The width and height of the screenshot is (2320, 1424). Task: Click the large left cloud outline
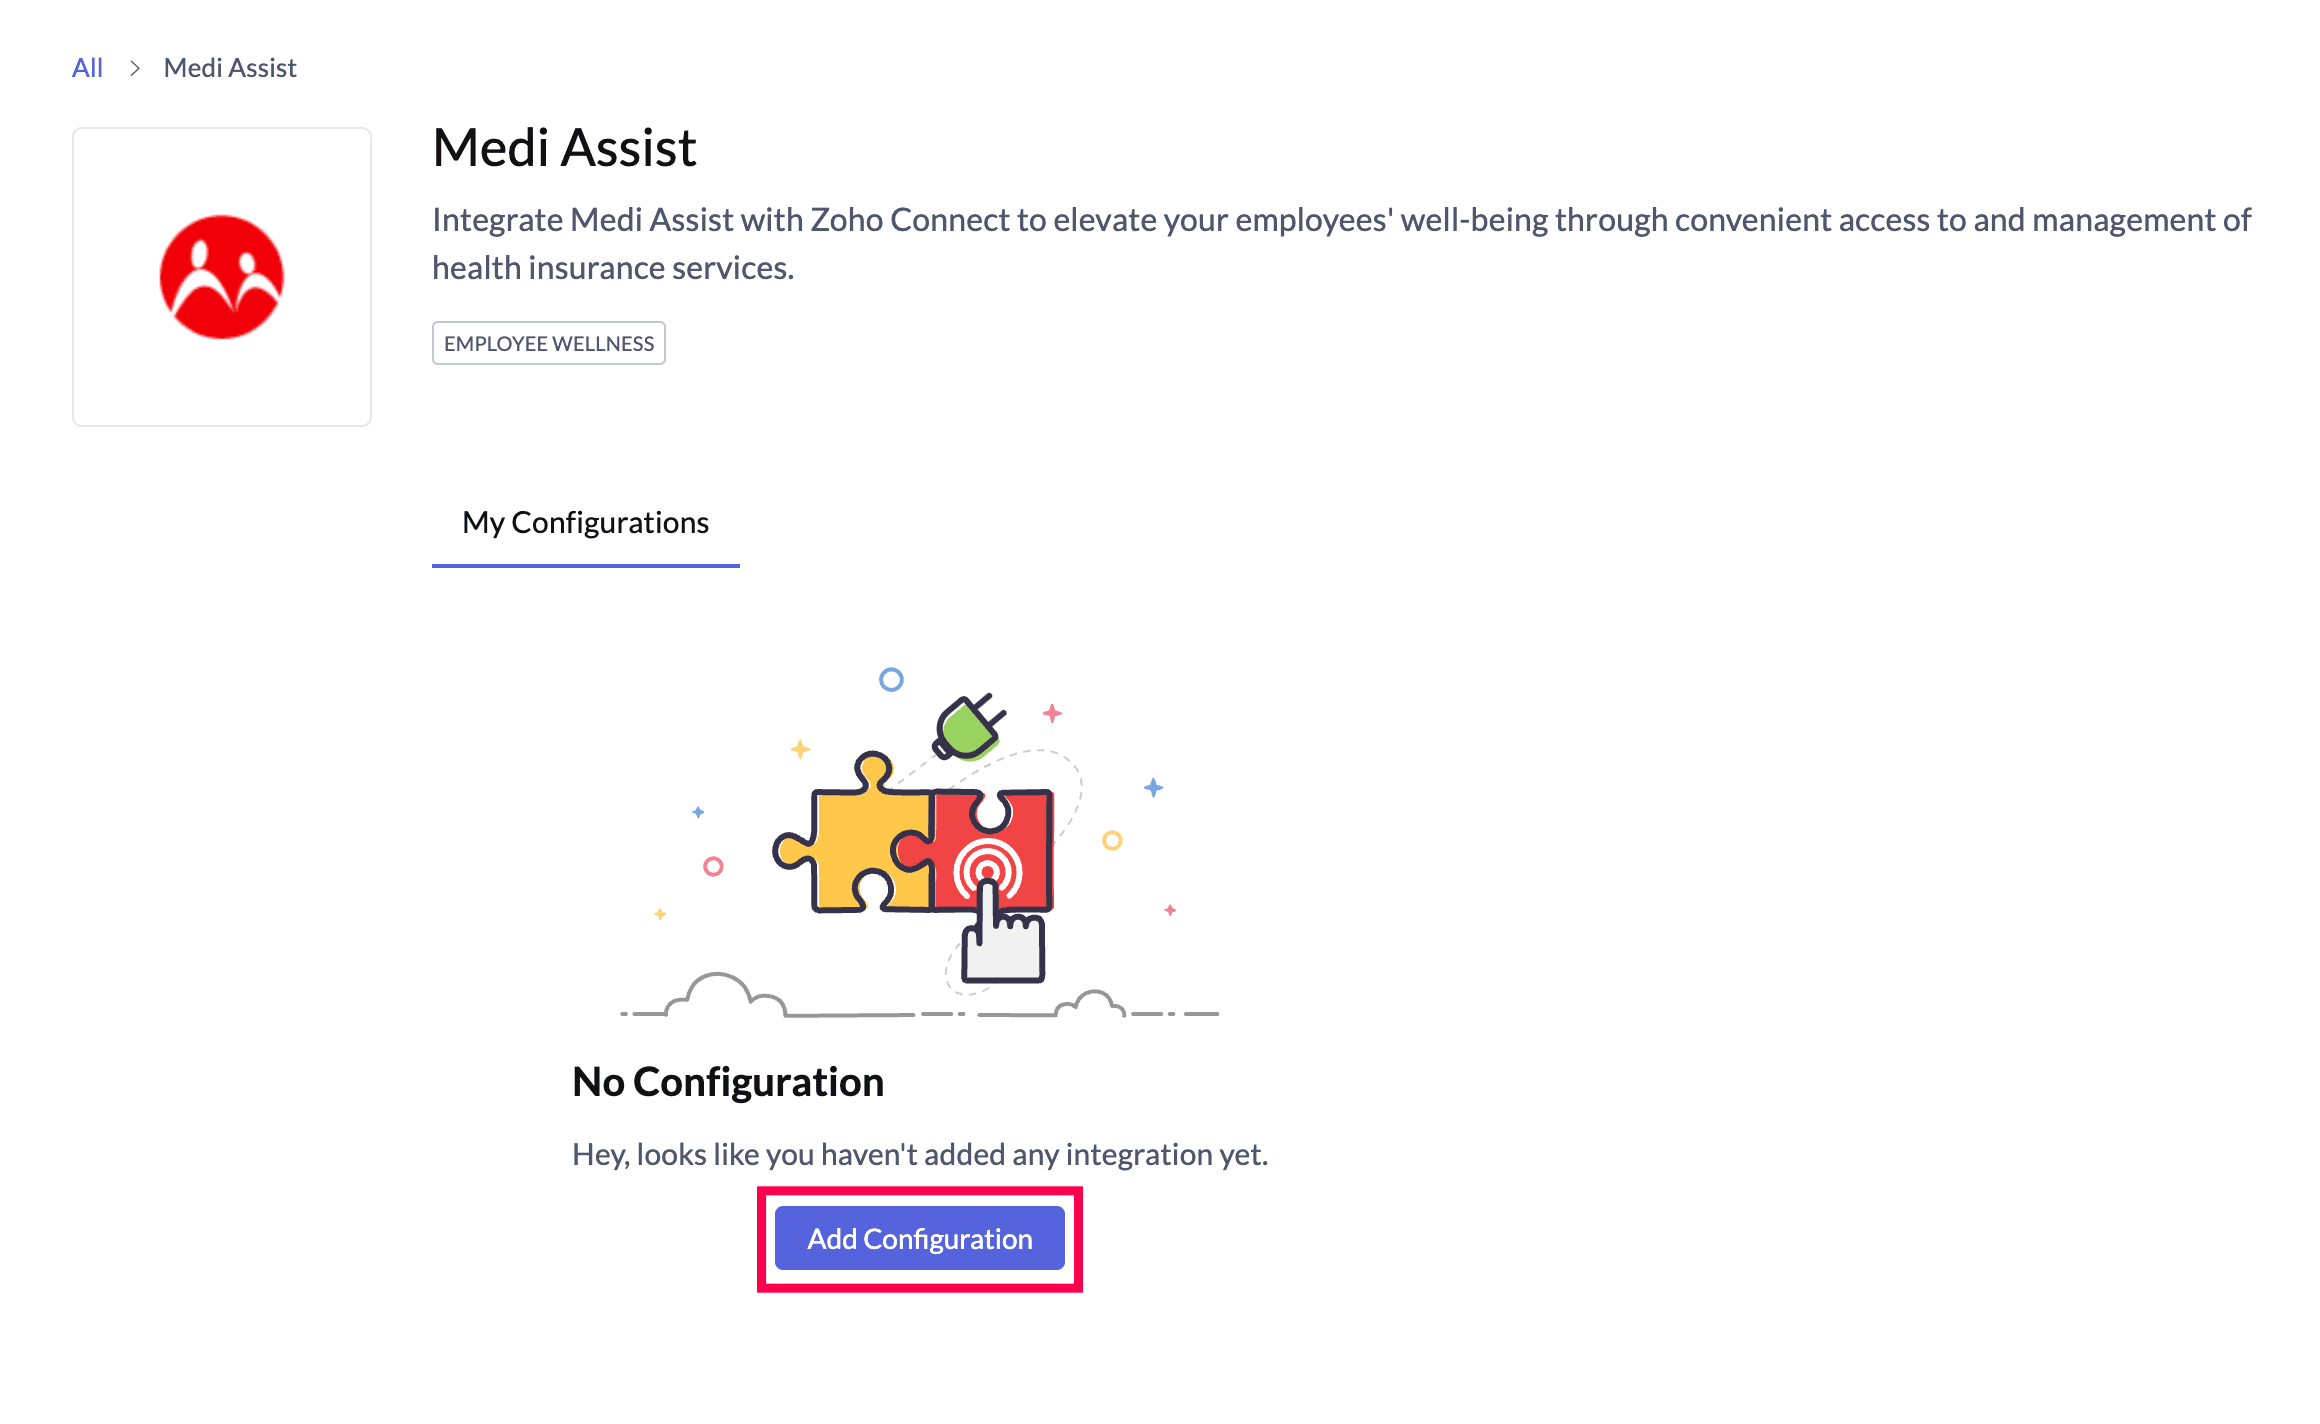718,993
